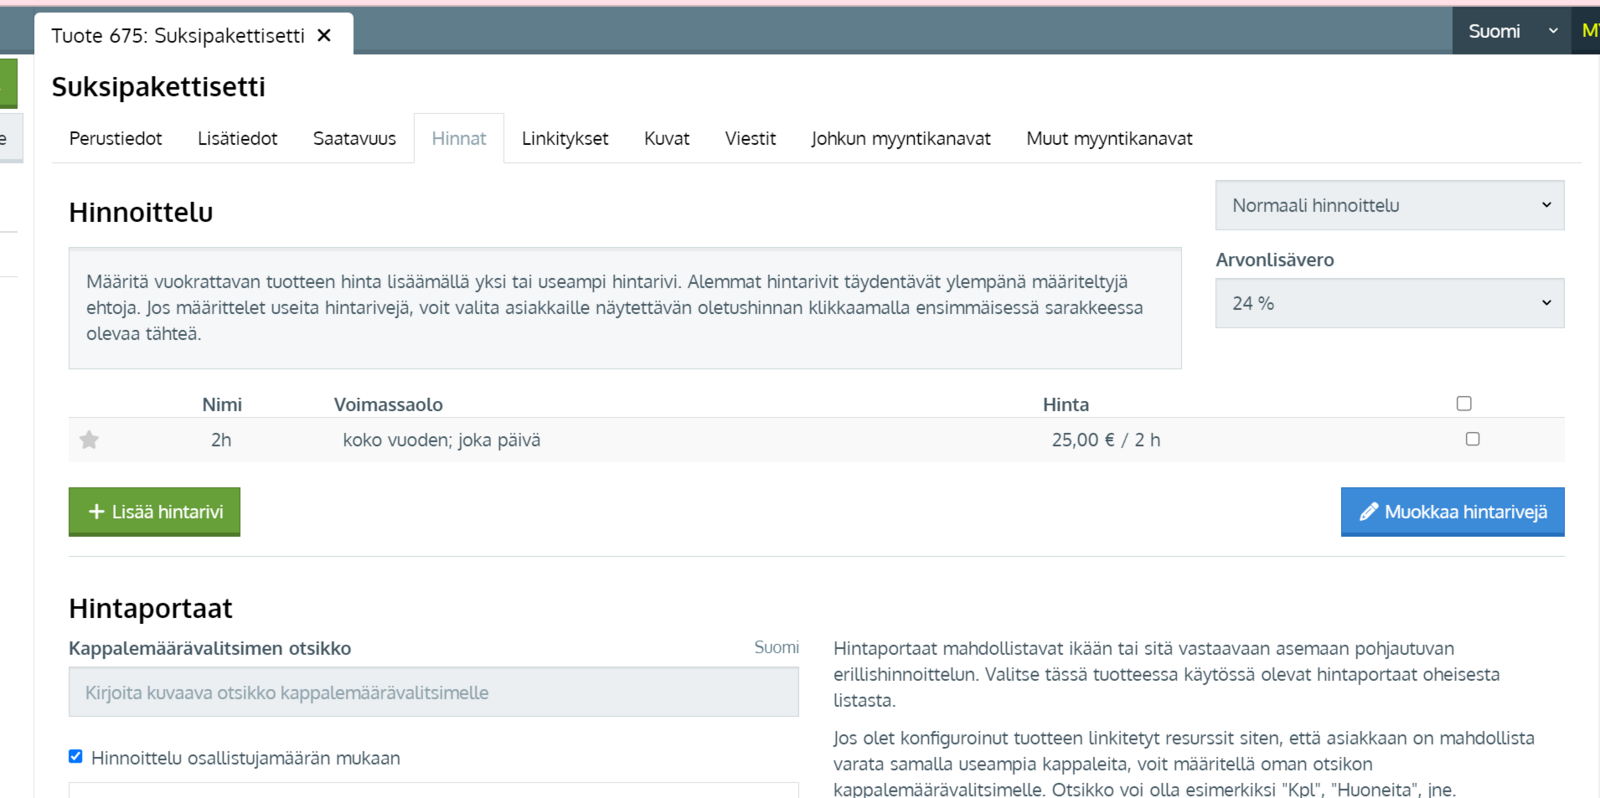Close the Tuote 675 Suksipakettisetti tab
This screenshot has height=798, width=1600.
tap(324, 36)
